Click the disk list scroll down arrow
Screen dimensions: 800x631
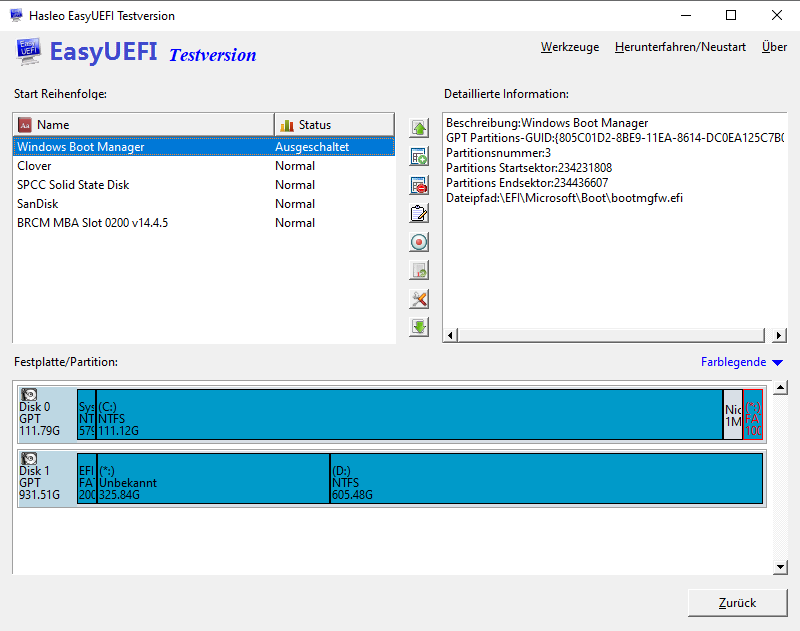click(x=780, y=567)
